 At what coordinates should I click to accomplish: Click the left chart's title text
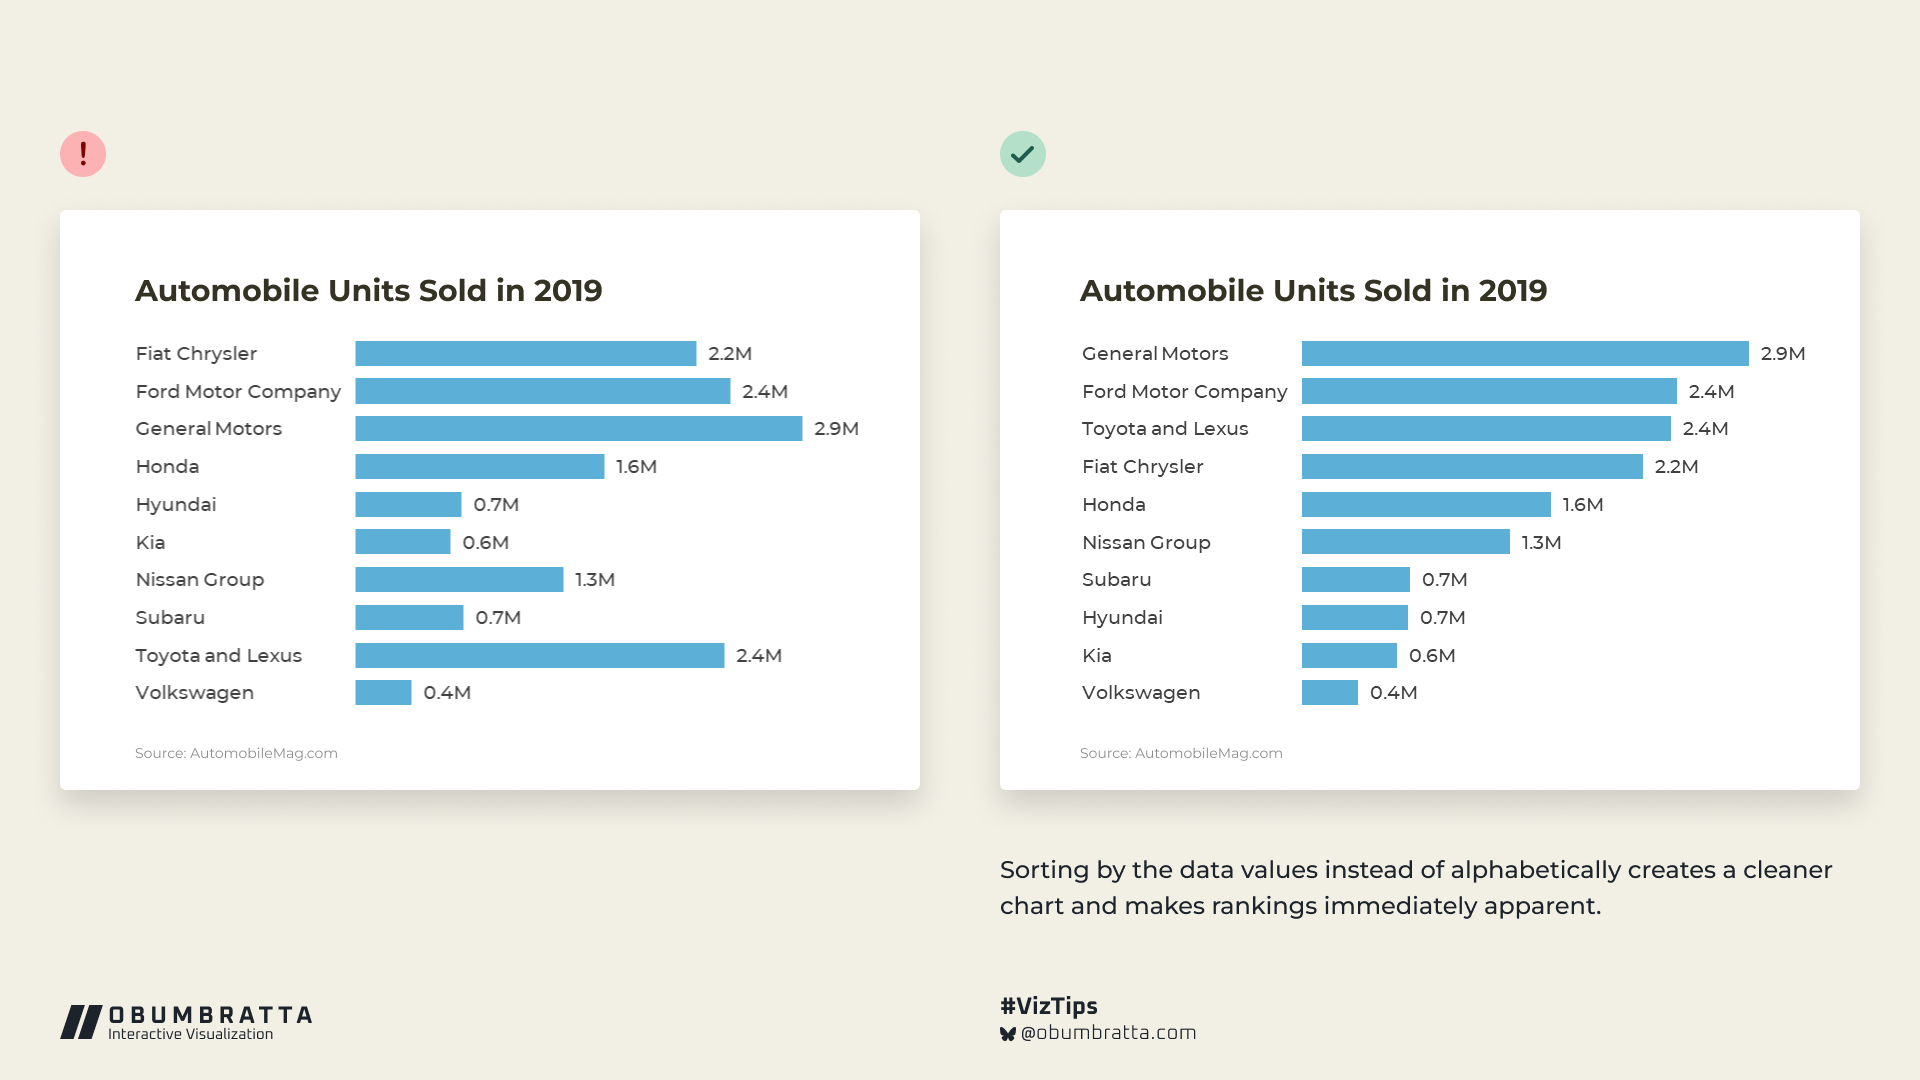[368, 290]
